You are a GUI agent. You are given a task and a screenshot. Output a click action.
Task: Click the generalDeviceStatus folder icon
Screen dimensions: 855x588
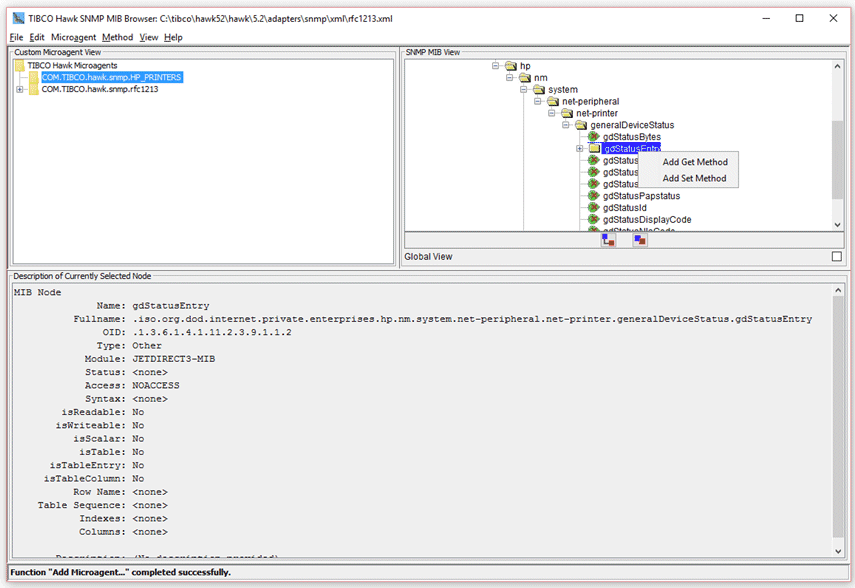[x=580, y=125]
